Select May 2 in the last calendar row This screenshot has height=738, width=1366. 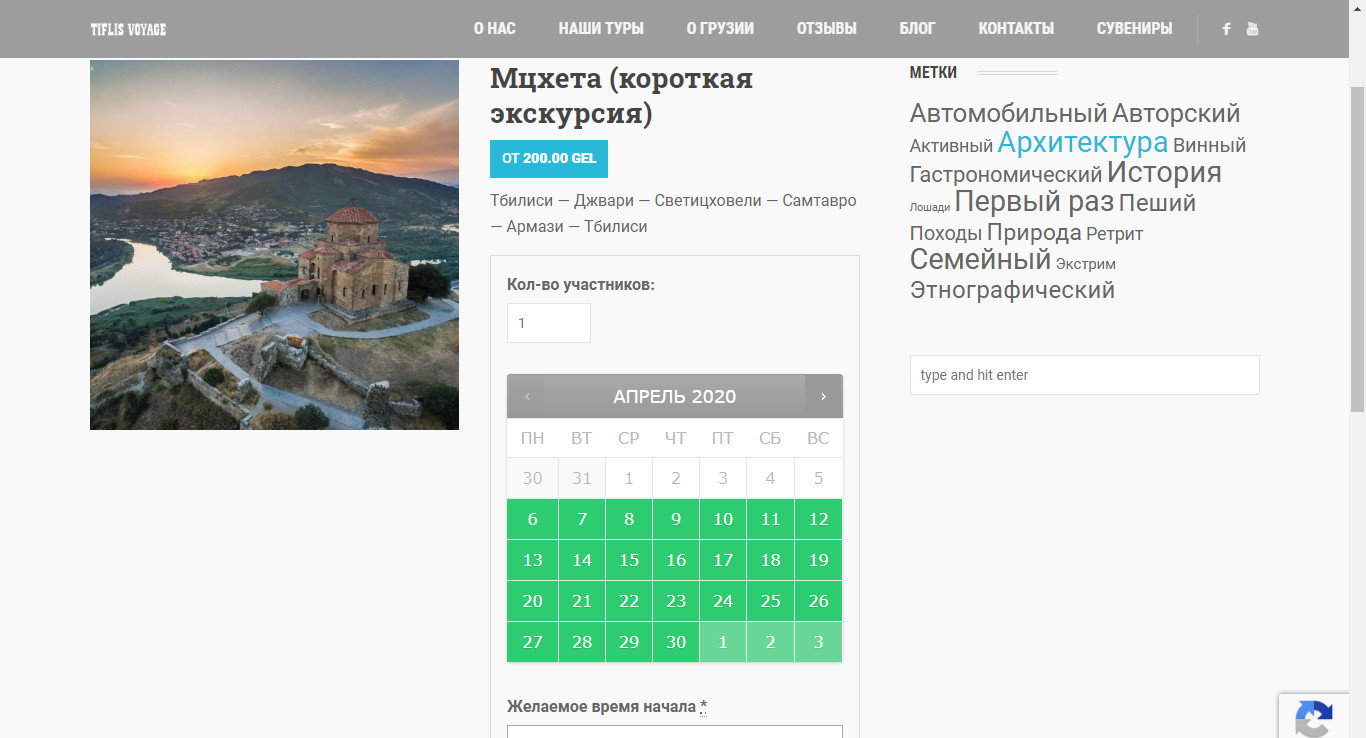pyautogui.click(x=770, y=642)
